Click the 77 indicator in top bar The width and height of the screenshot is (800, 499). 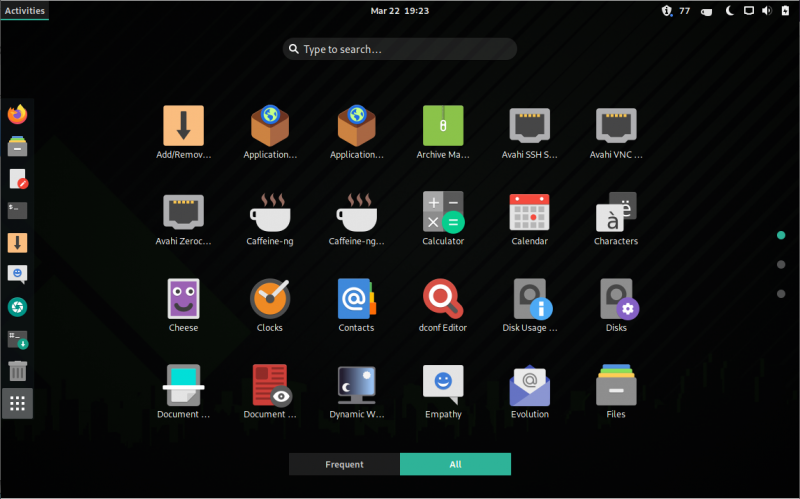[685, 11]
